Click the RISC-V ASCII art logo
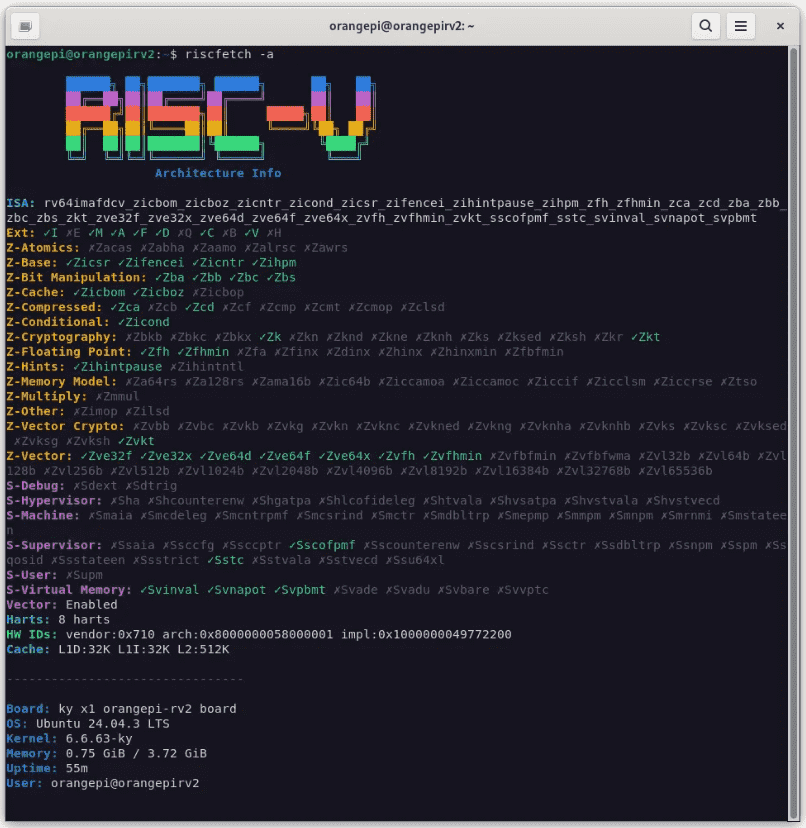This screenshot has width=806, height=828. tap(221, 118)
